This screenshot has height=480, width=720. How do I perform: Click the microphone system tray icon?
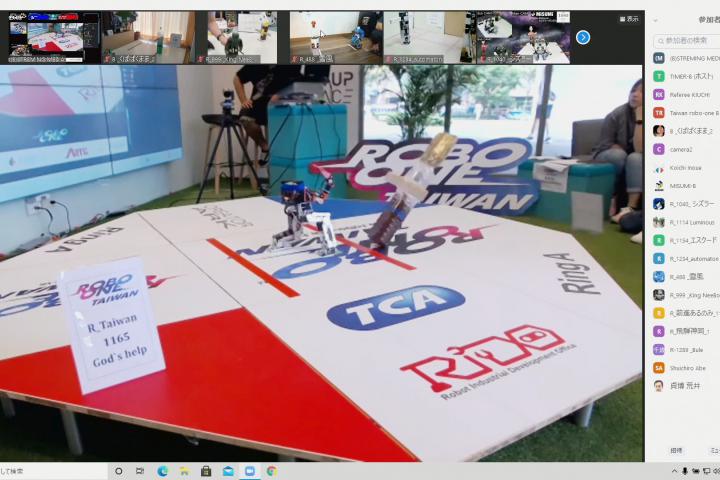(685, 471)
